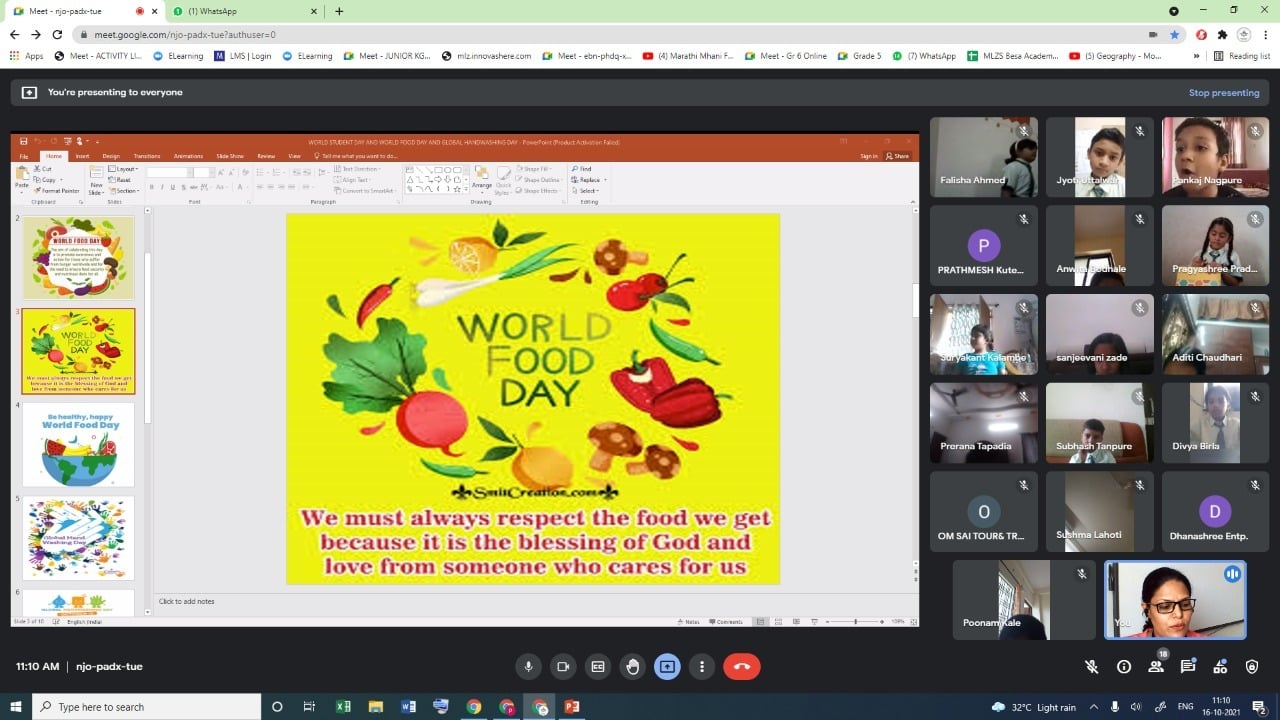The width and height of the screenshot is (1280, 720).
Task: Click Cut in the Clipboard group
Action: [43, 169]
